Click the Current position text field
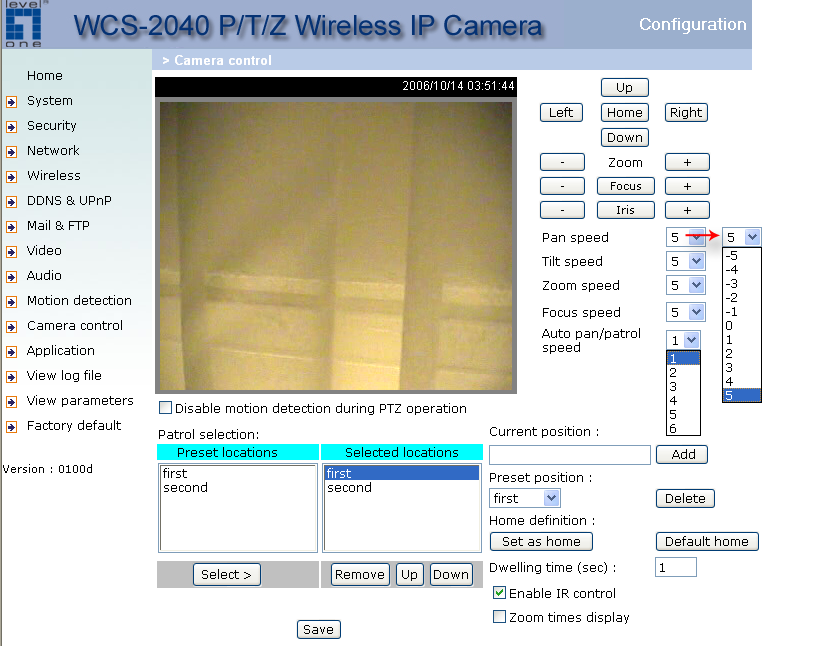This screenshot has width=834, height=646. [x=570, y=455]
